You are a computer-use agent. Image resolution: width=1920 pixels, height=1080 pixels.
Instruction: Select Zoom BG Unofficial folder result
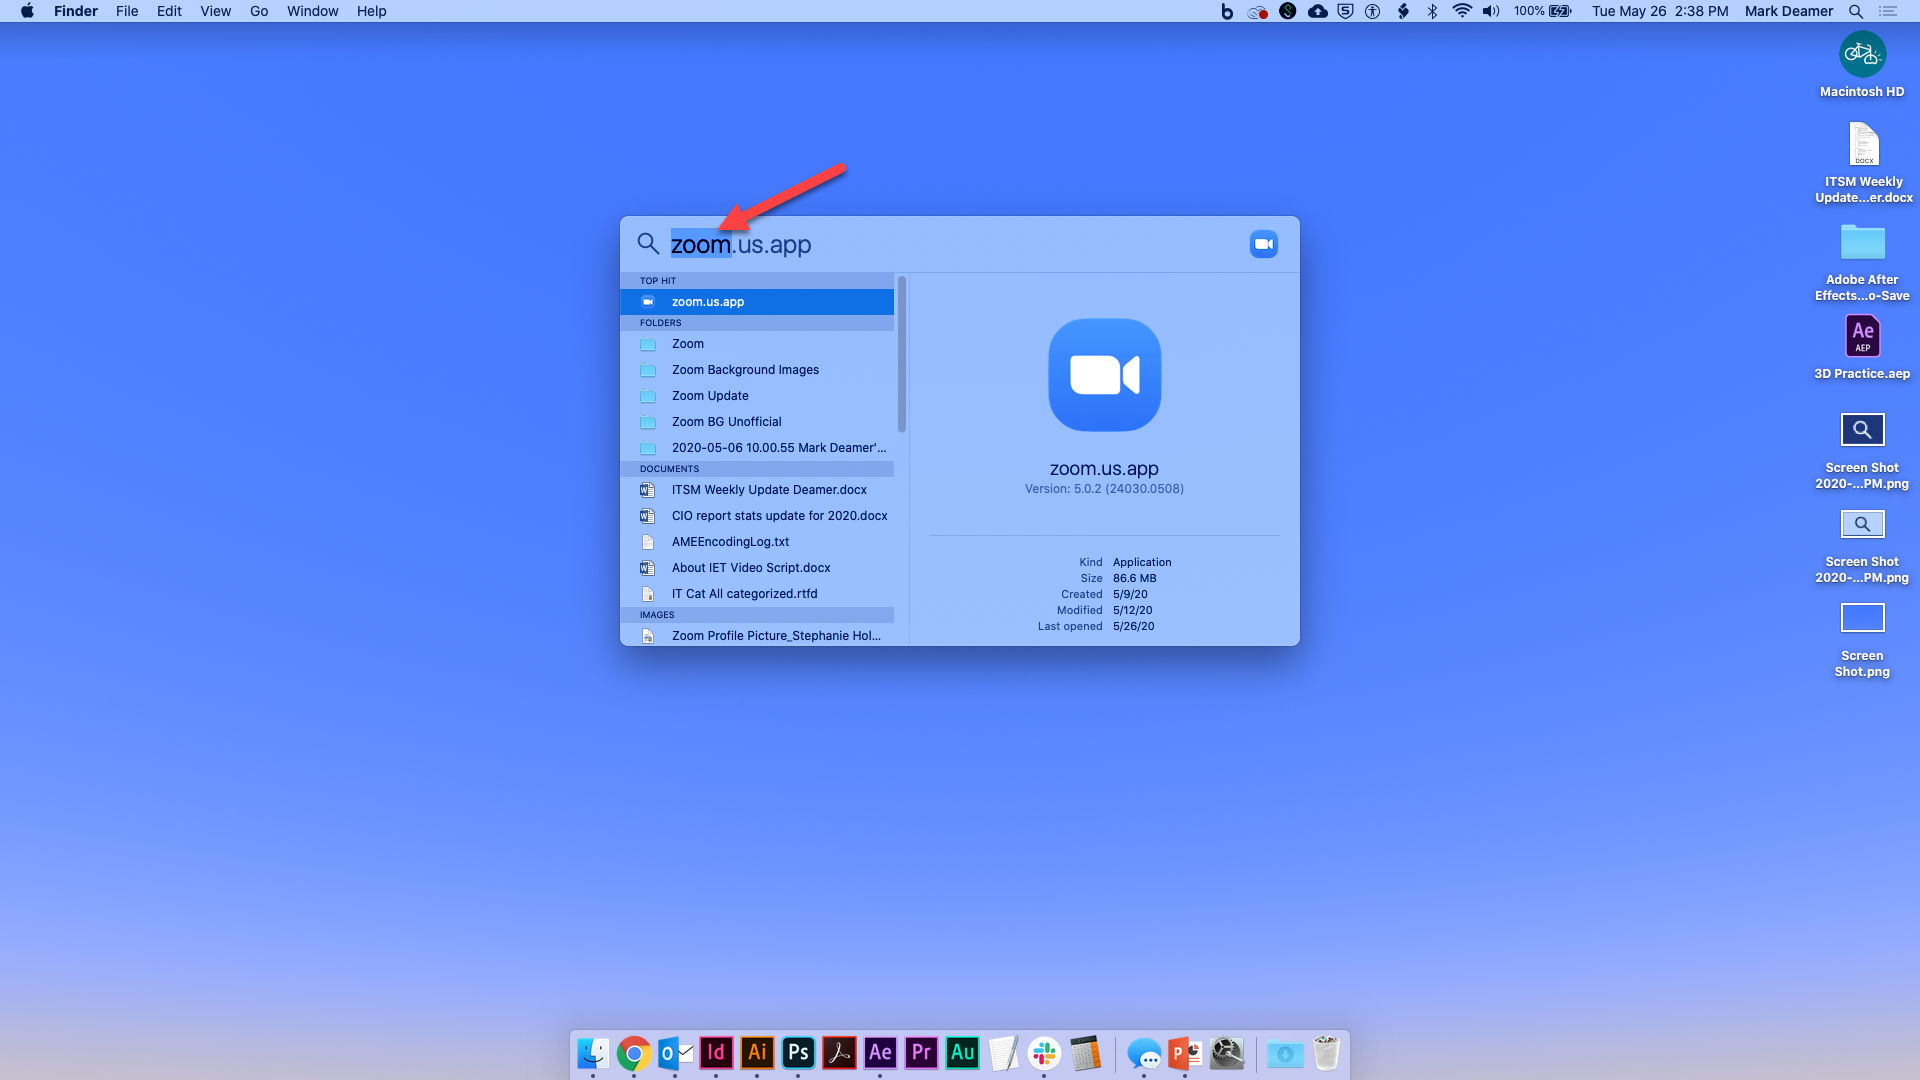pyautogui.click(x=757, y=422)
